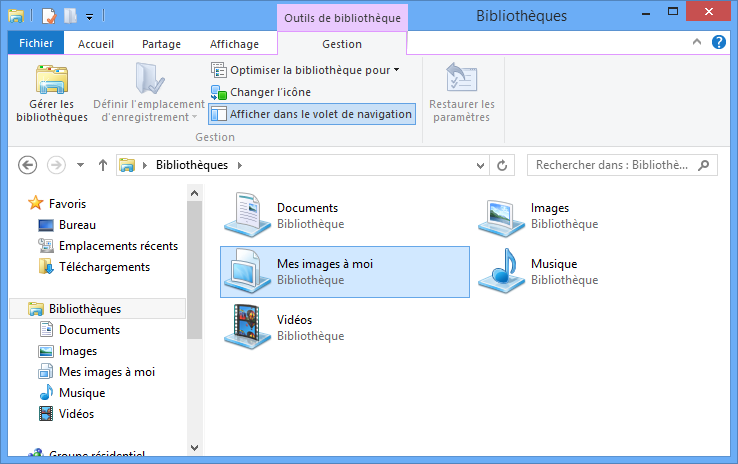Toggle Afficher dans le volet de navigation
Screen dimensions: 738x464
pos(312,114)
